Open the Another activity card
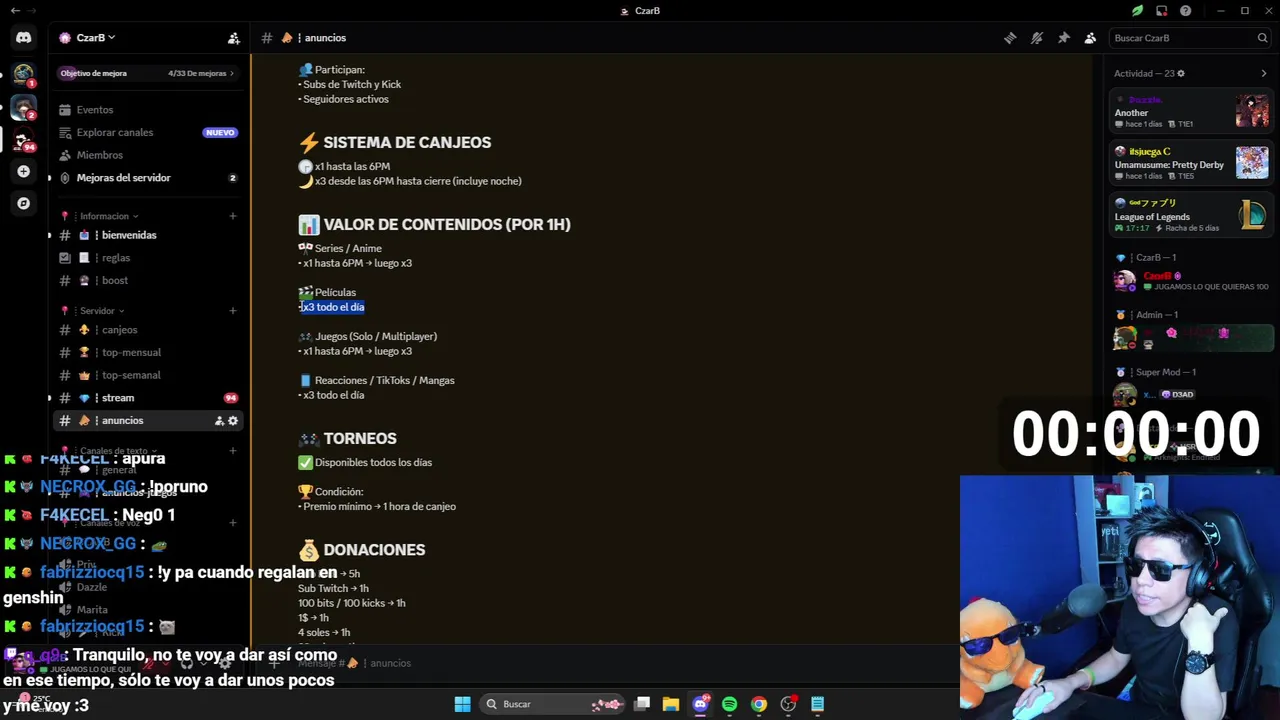Viewport: 1280px width, 720px height. pos(1192,111)
